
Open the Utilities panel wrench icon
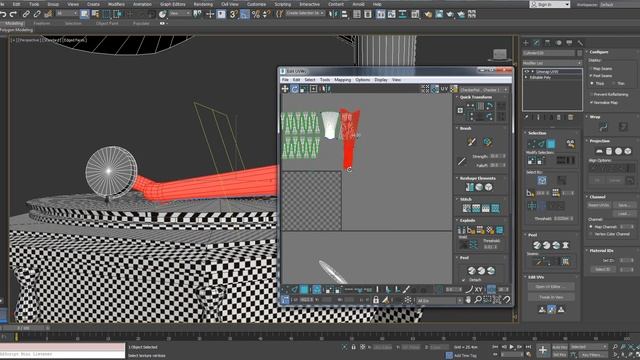(x=580, y=43)
